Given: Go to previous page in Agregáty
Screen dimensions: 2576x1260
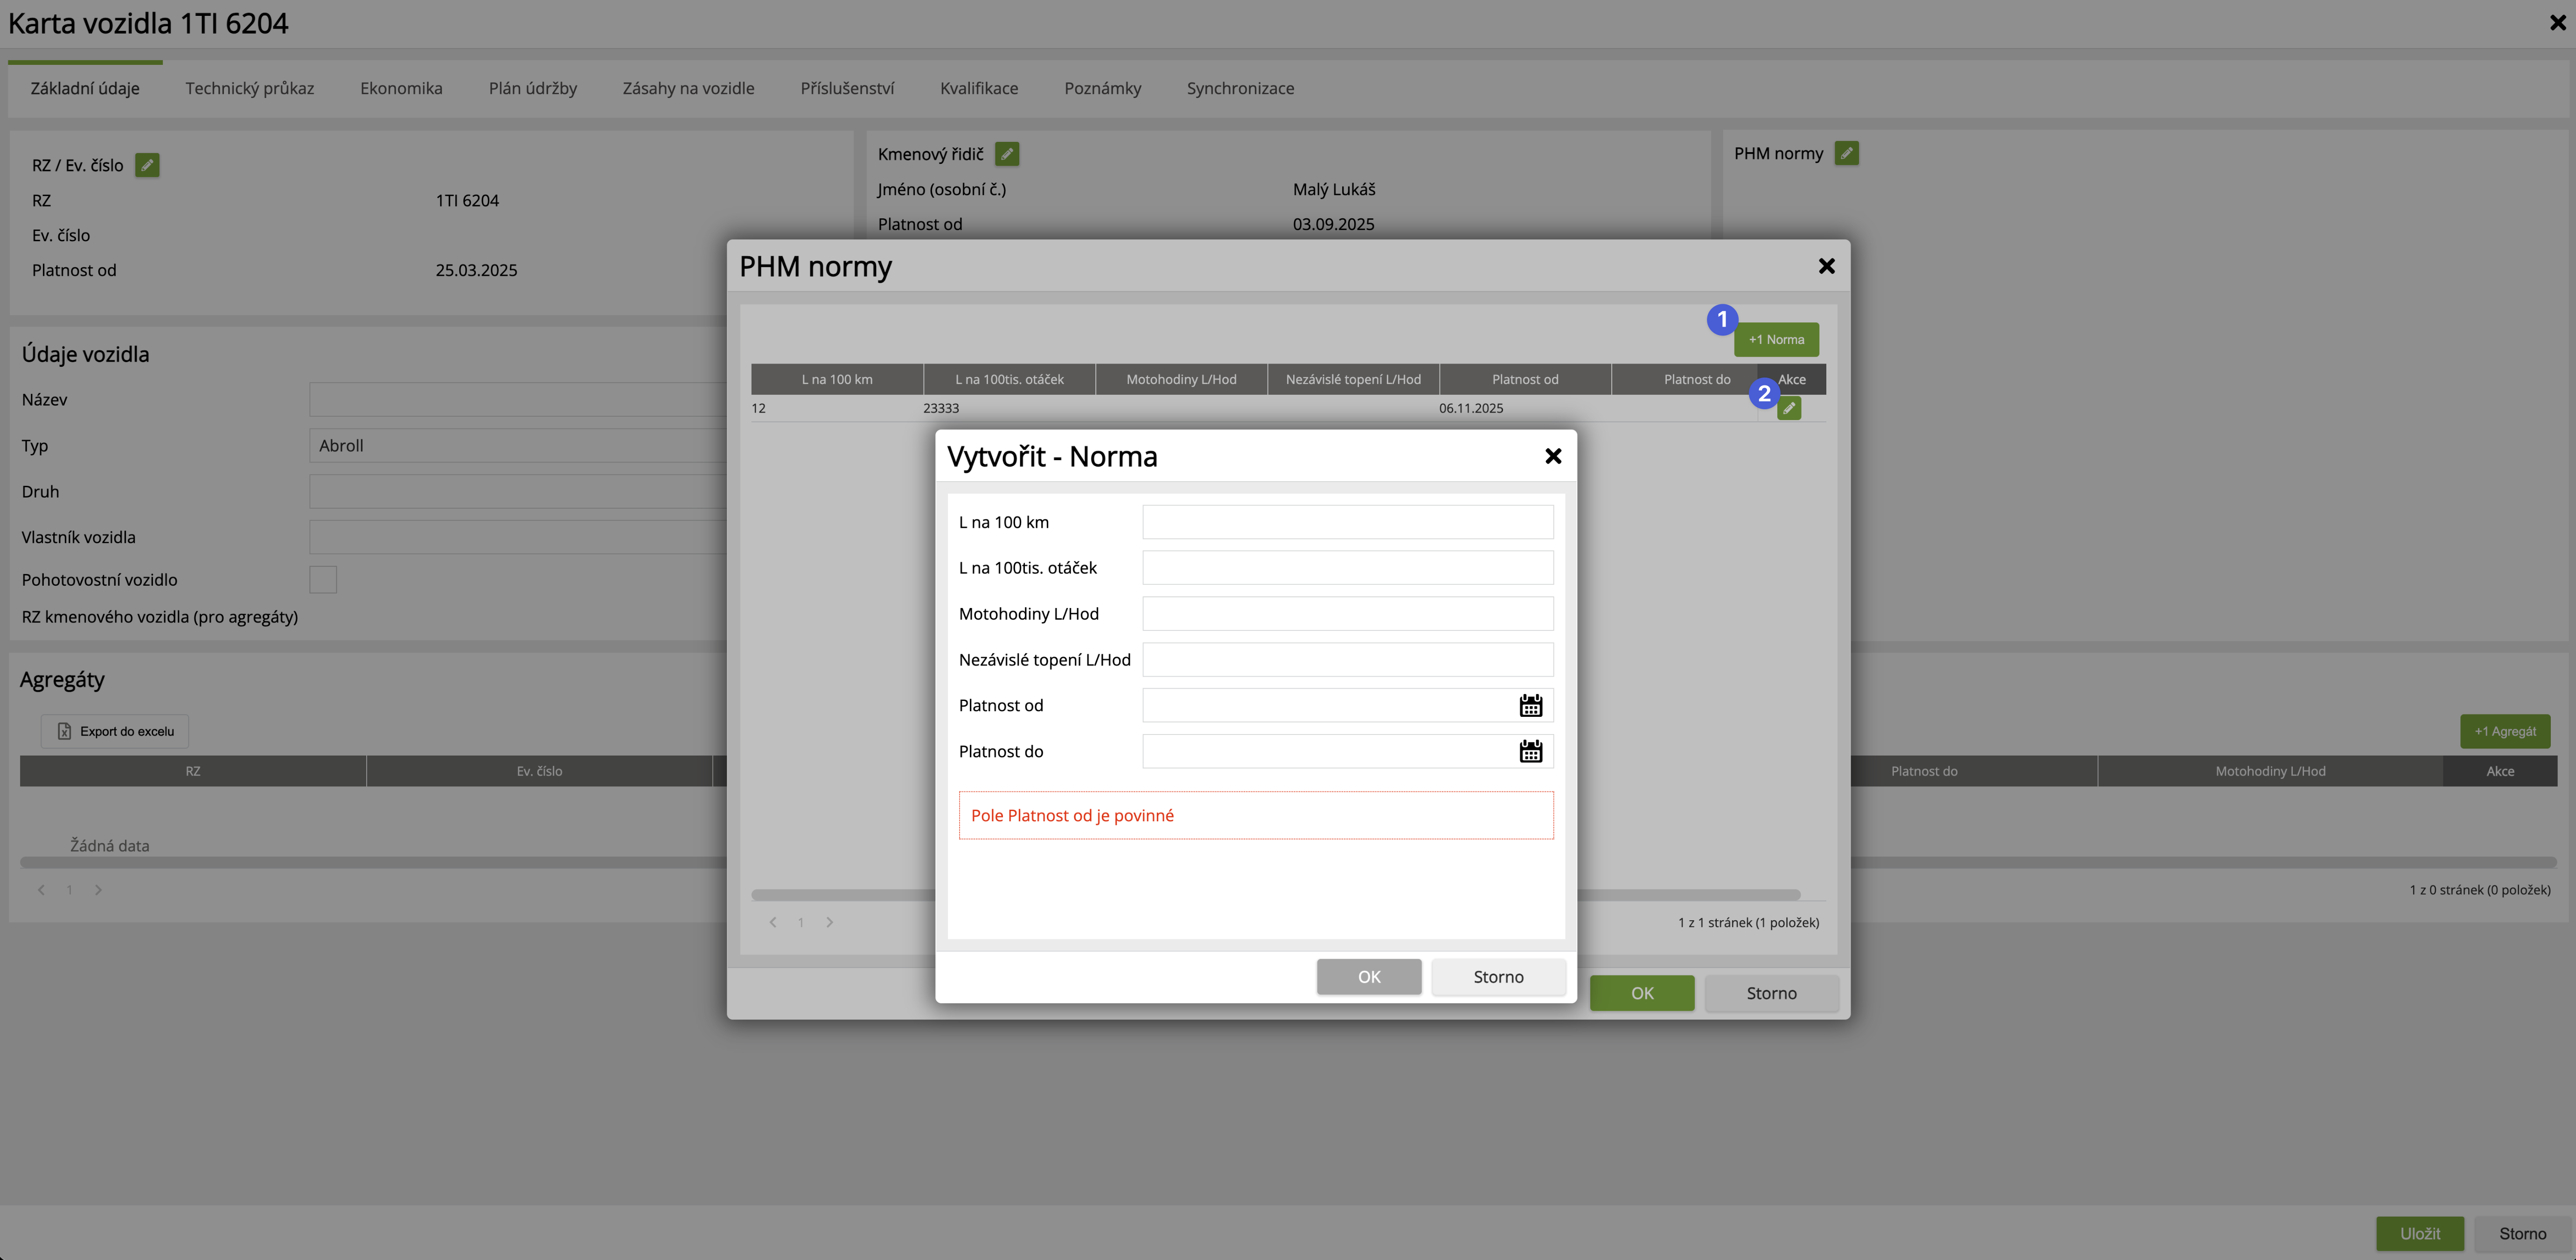Looking at the screenshot, I should coord(41,890).
